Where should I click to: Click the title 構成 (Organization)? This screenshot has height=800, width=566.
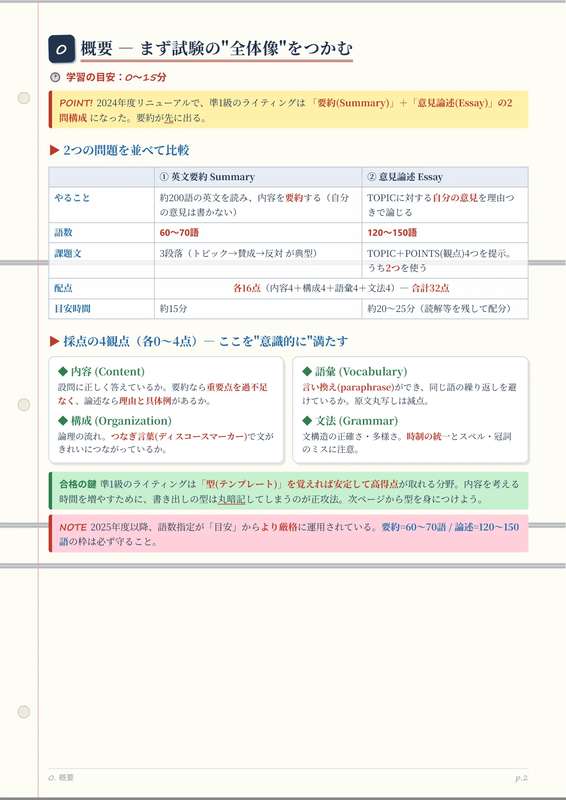[x=121, y=420]
